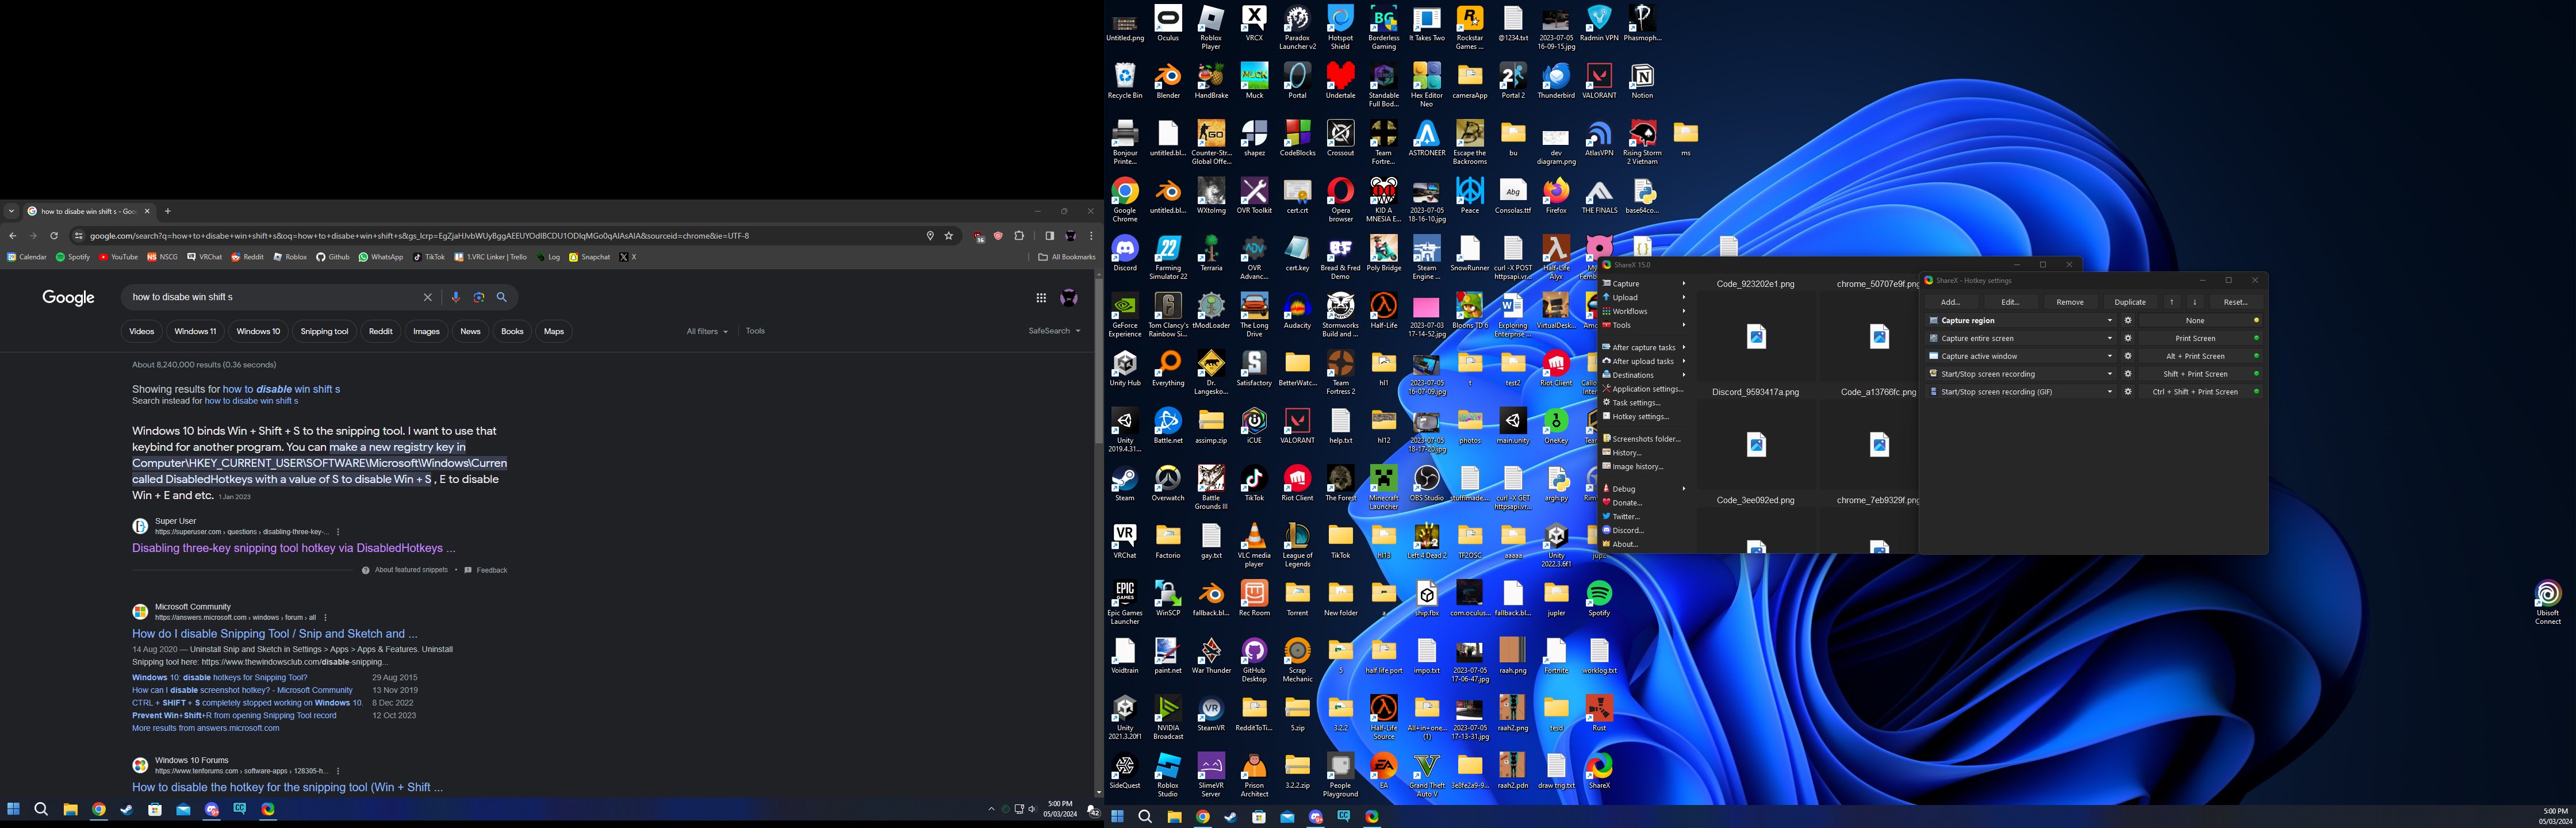The height and width of the screenshot is (828, 2576).
Task: Open Google Lens image search icon
Action: click(x=479, y=297)
